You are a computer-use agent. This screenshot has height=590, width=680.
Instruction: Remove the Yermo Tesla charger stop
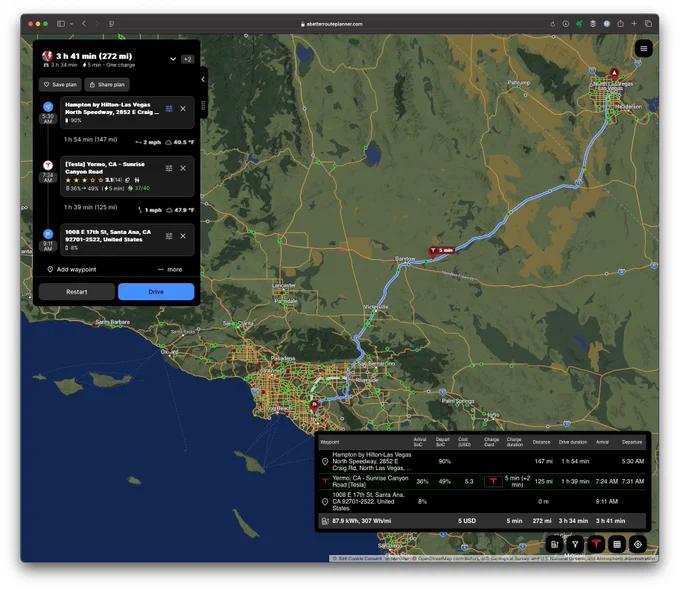pos(183,168)
